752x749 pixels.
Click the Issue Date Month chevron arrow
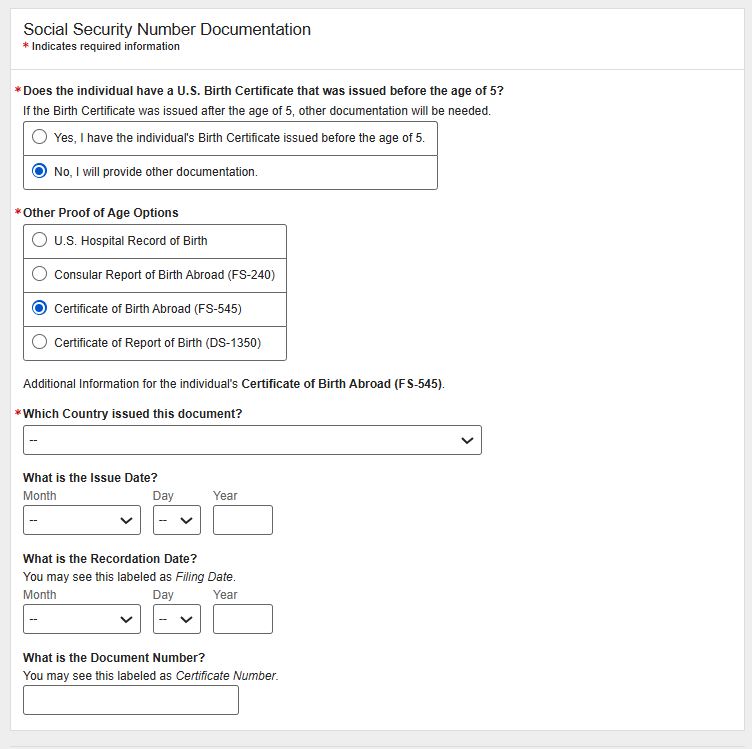click(x=126, y=520)
